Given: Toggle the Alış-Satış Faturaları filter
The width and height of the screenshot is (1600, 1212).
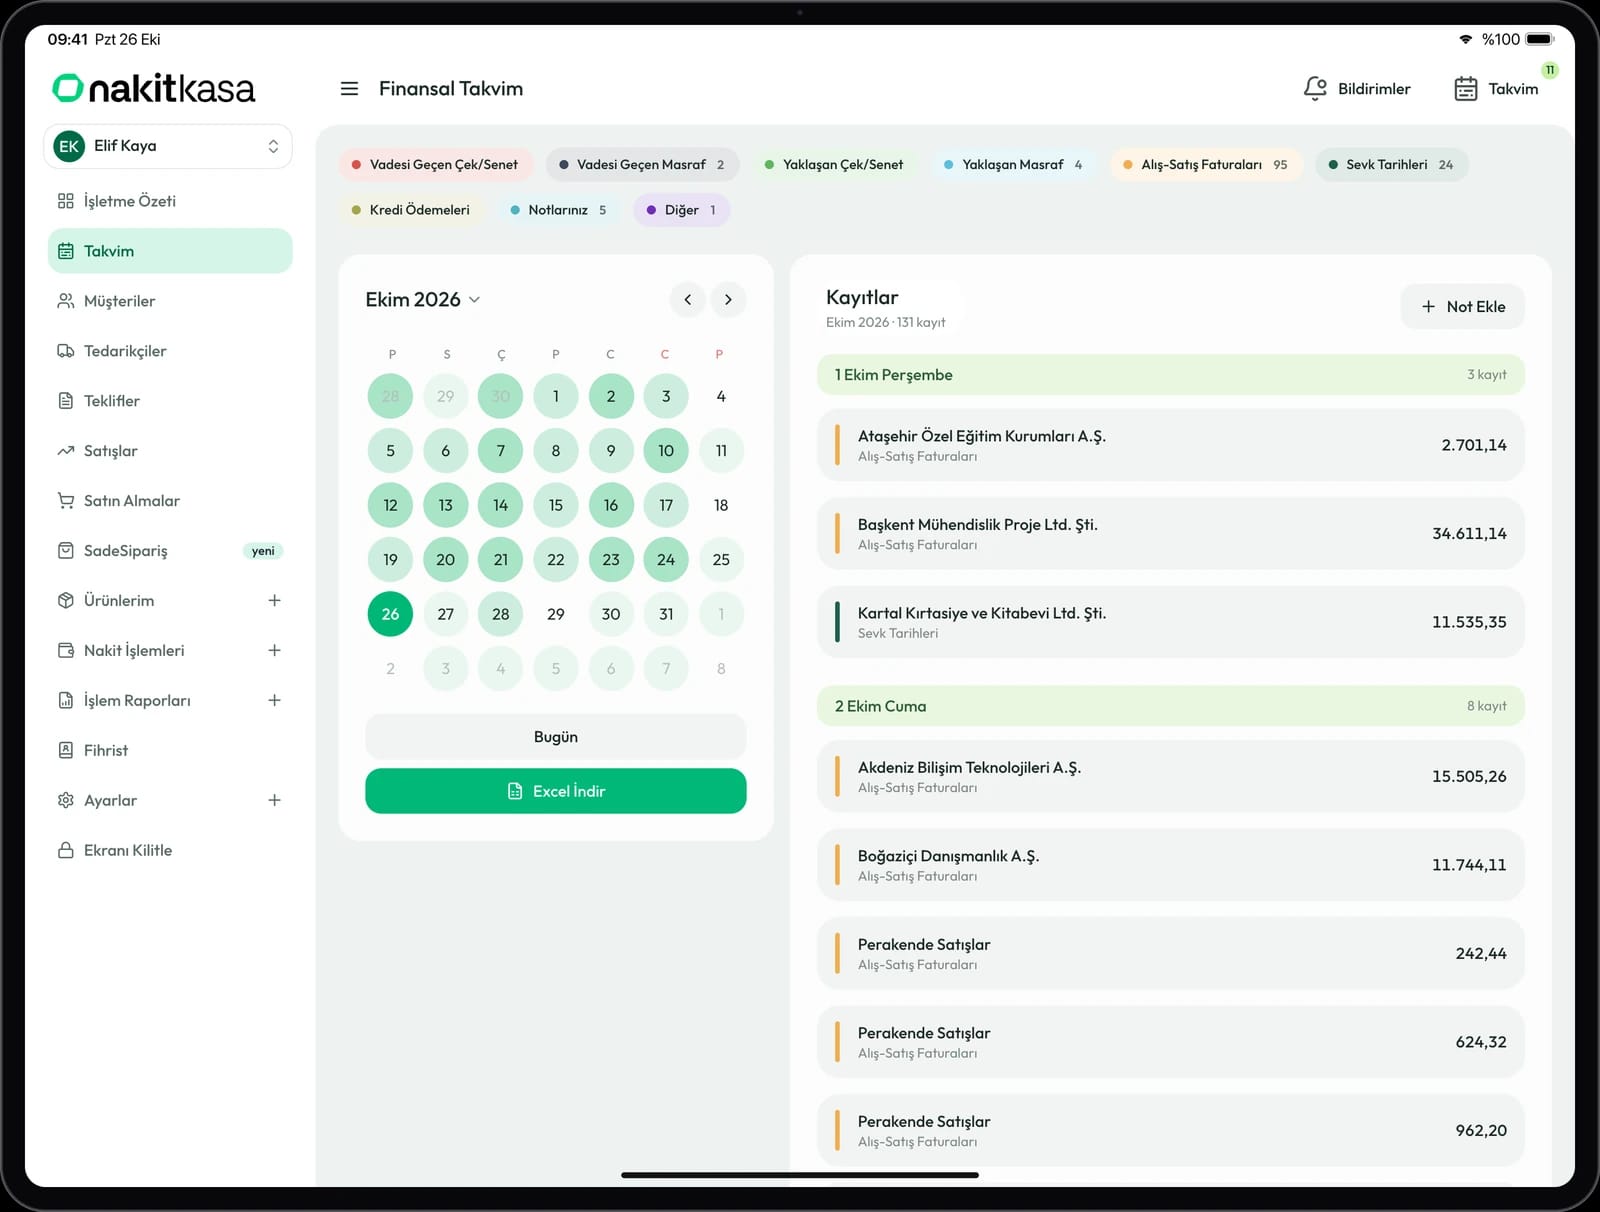Looking at the screenshot, I should [1206, 165].
